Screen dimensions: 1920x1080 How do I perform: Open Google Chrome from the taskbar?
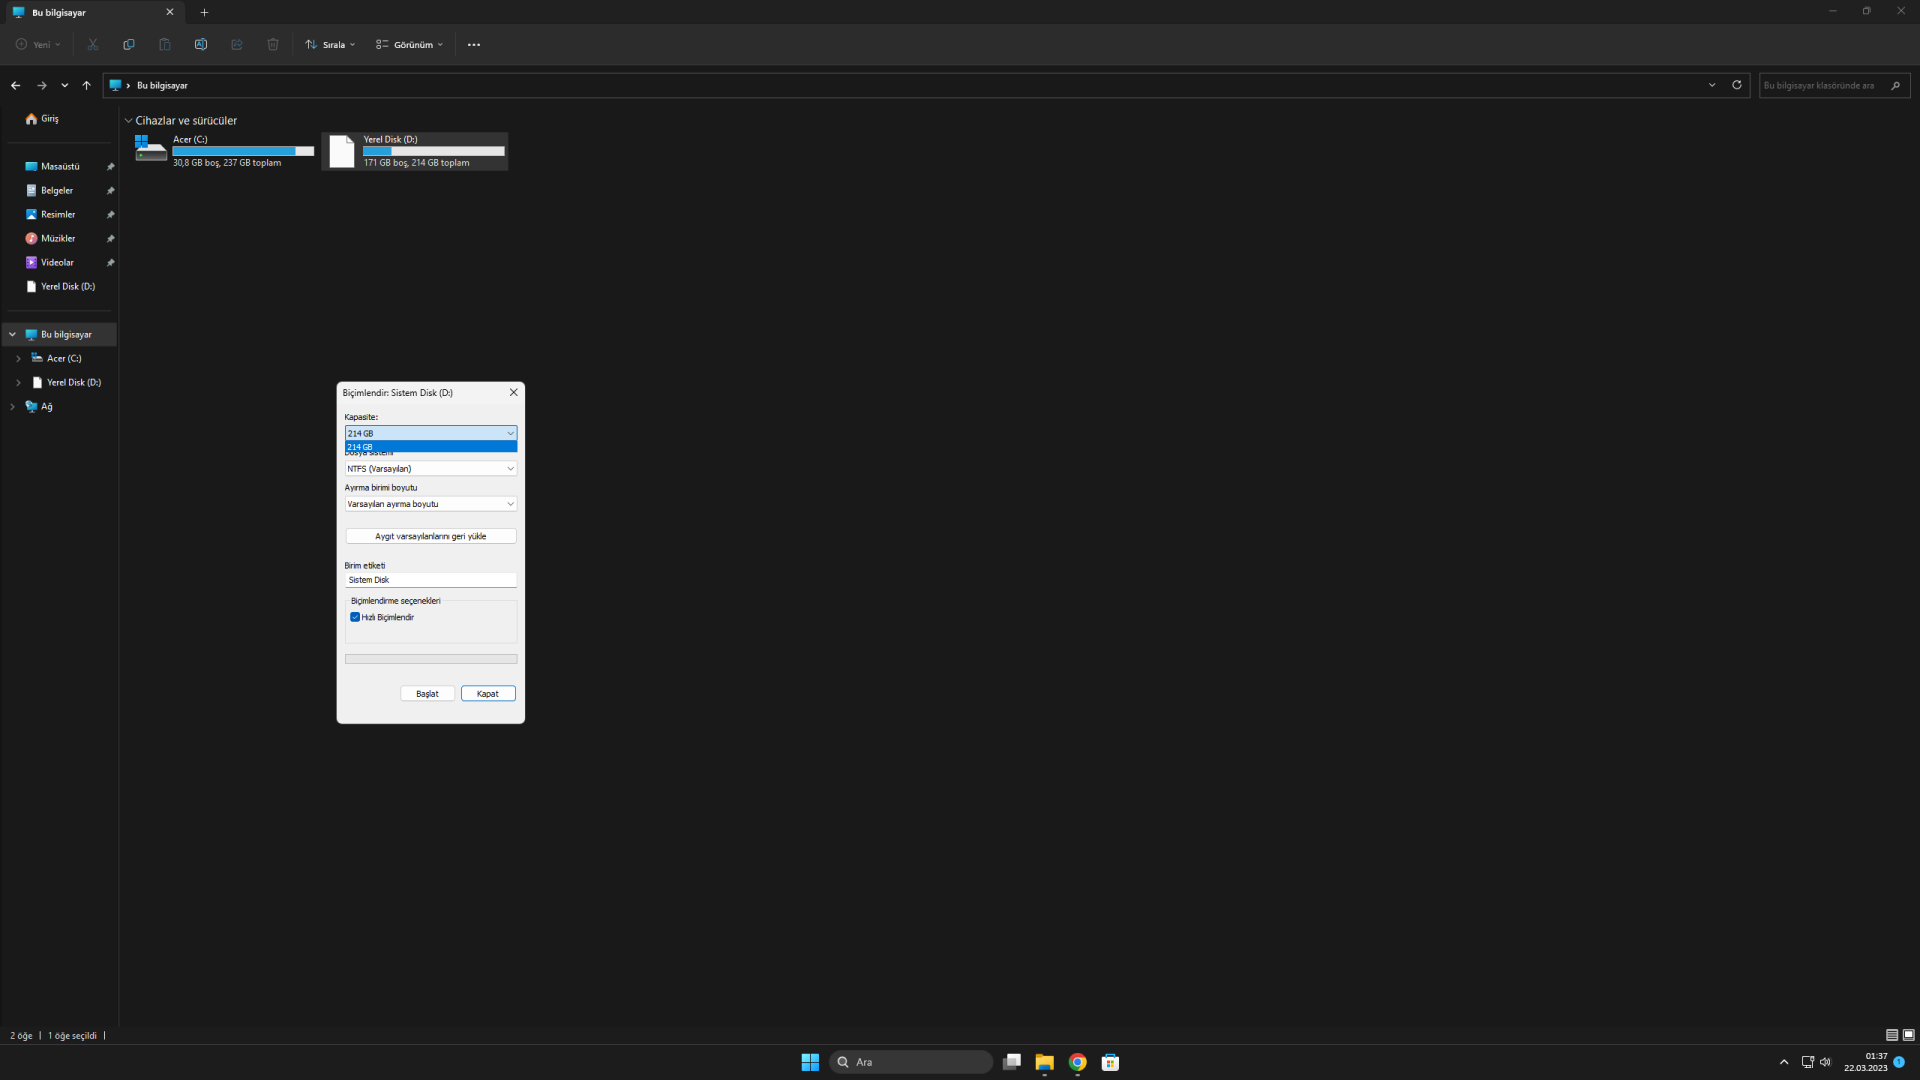tap(1077, 1062)
